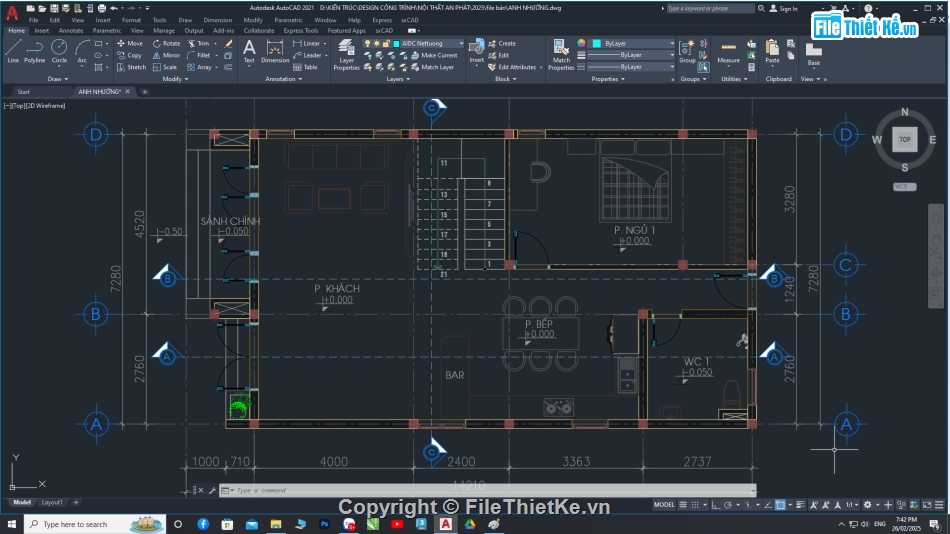Click the Create block button

coord(502,44)
